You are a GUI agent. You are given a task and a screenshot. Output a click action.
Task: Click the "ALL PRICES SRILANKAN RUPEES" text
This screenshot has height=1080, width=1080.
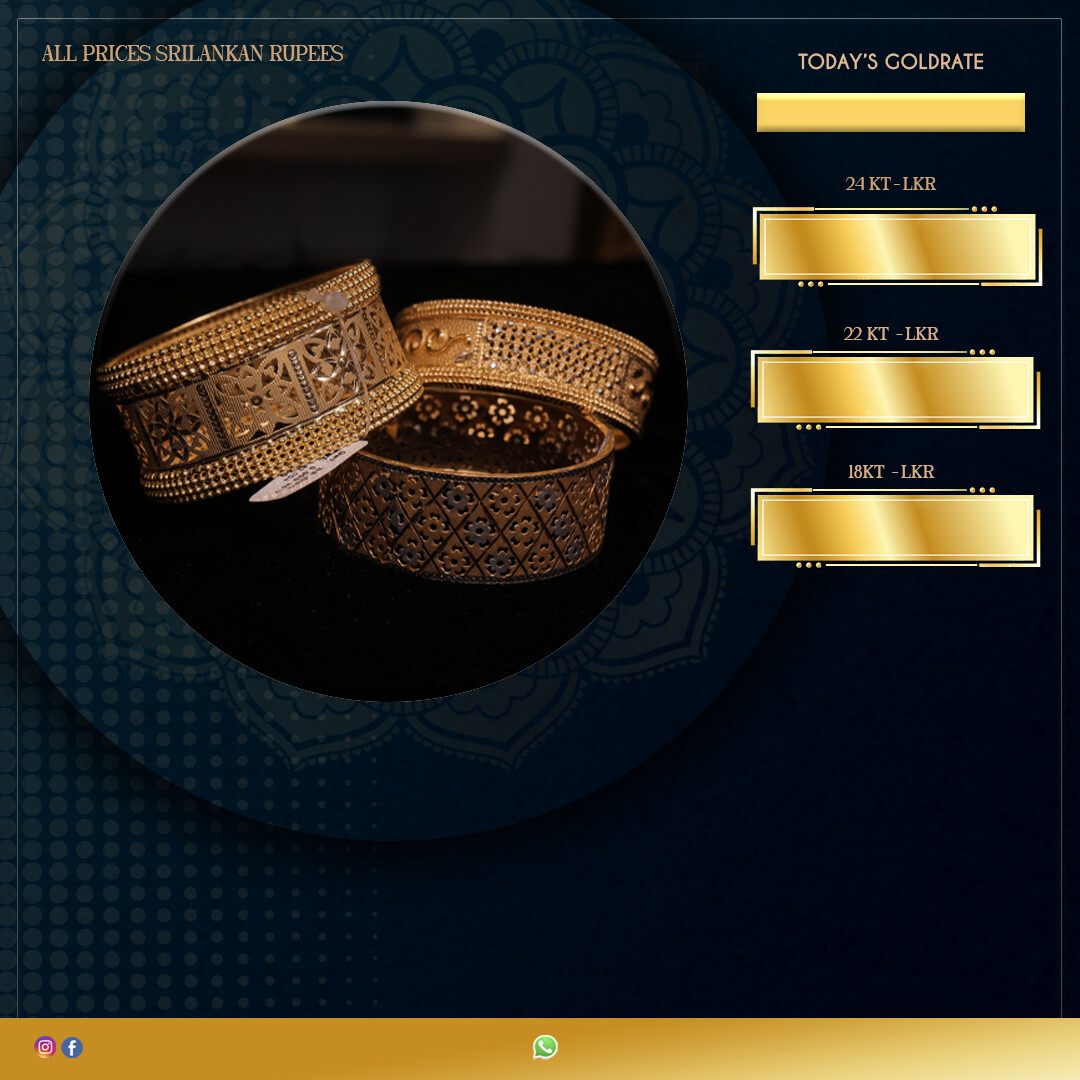[x=192, y=53]
